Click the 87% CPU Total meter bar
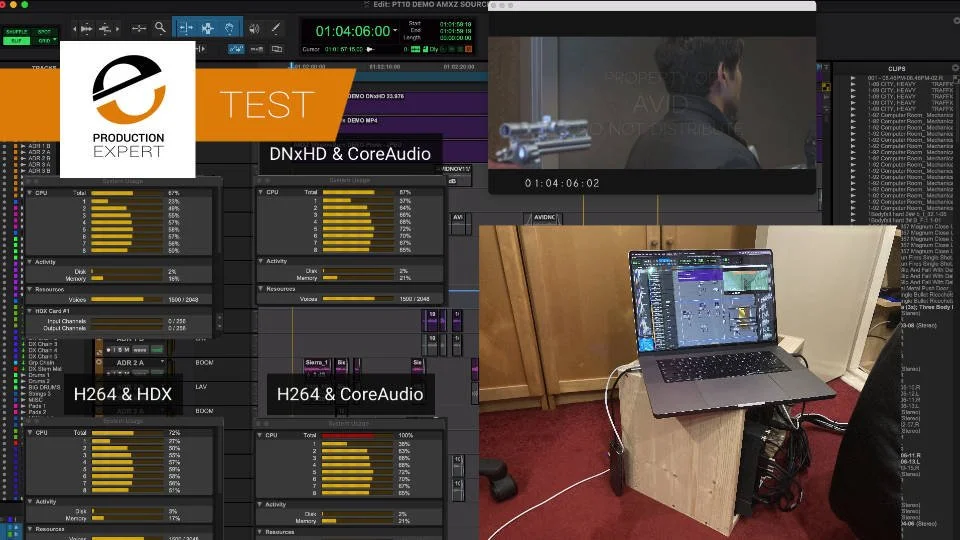The height and width of the screenshot is (540, 960). [358, 192]
